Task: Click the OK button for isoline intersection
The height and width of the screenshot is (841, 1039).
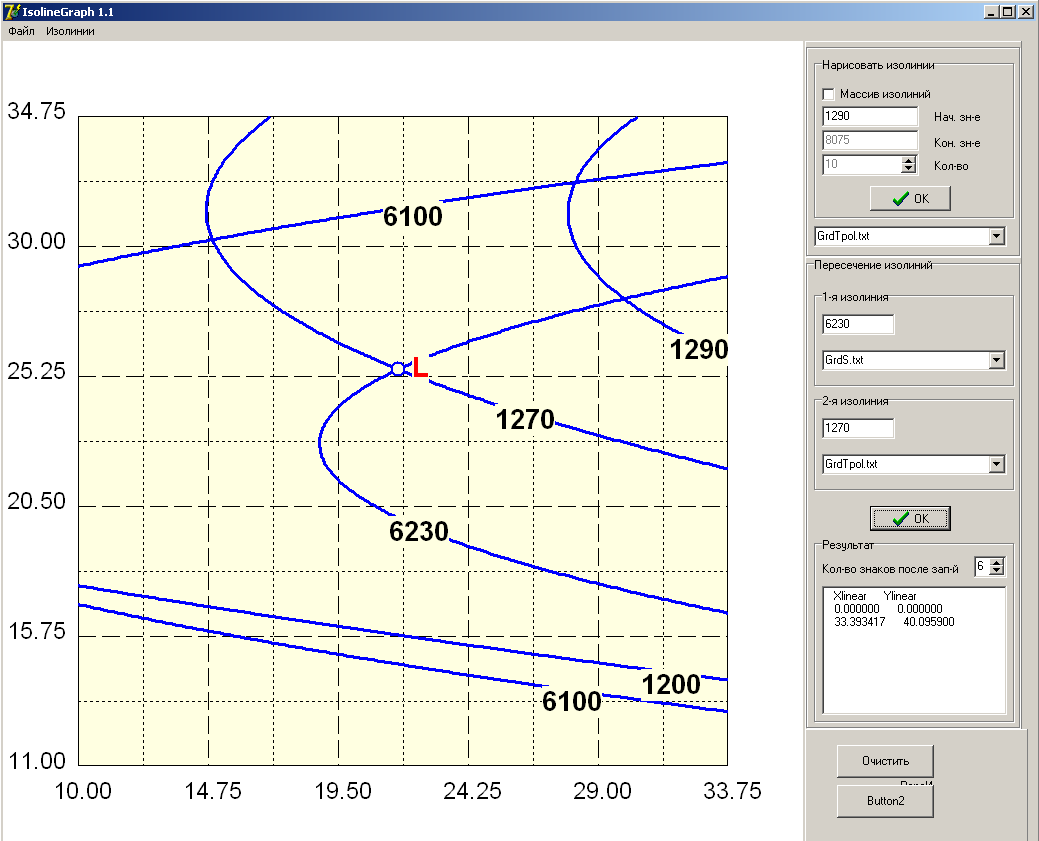Action: pyautogui.click(x=910, y=518)
